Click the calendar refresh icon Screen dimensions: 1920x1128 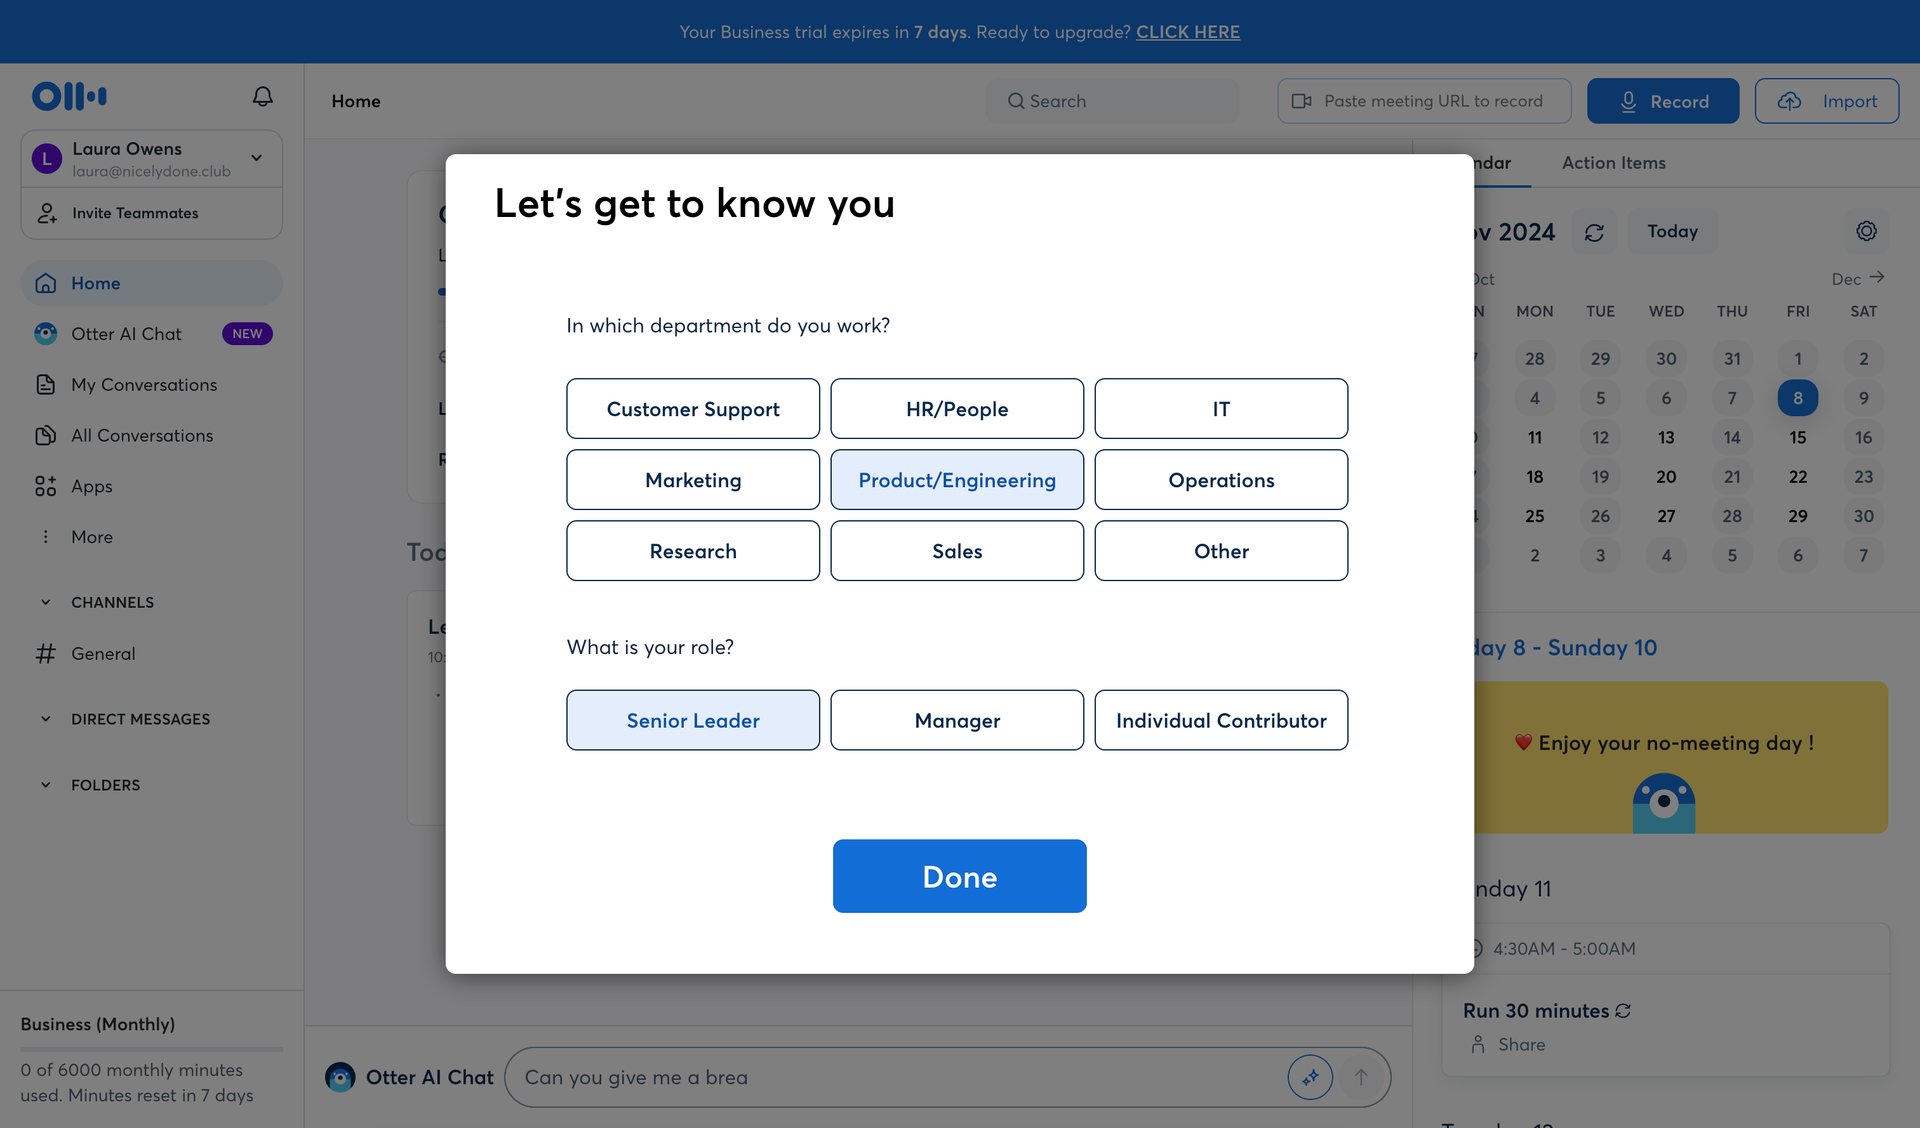point(1594,231)
